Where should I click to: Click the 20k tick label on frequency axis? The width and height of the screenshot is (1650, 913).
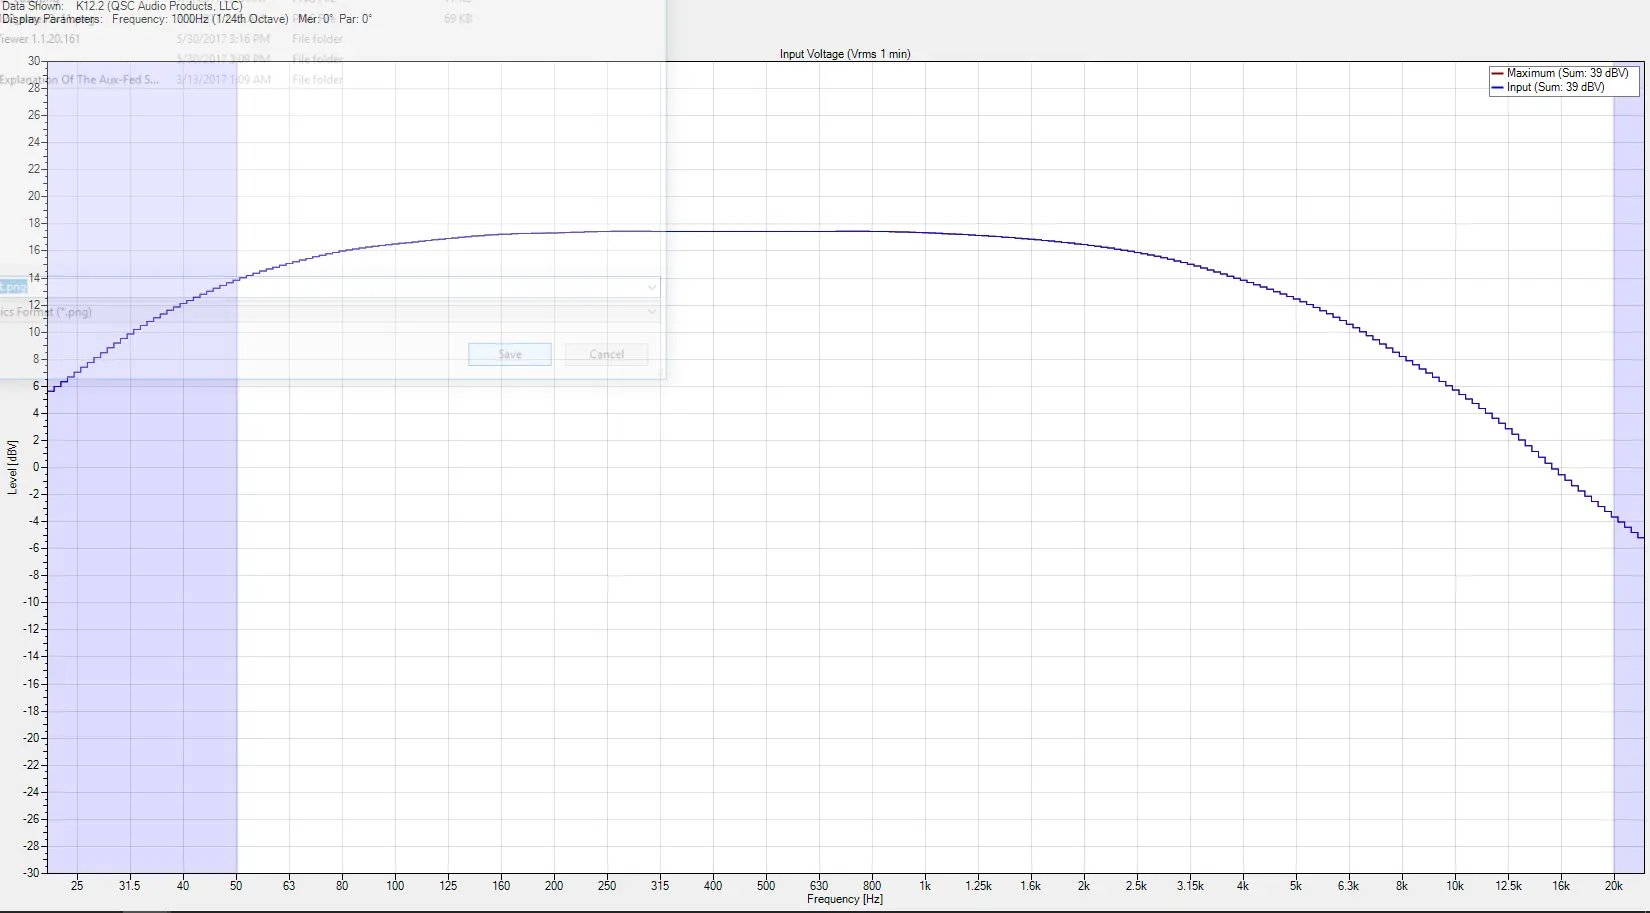click(x=1613, y=886)
